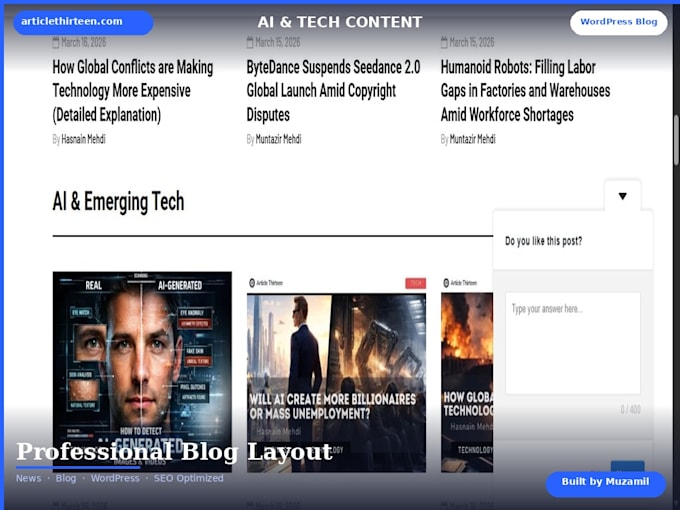The width and height of the screenshot is (680, 510).
Task: Click the page's vertical scrollbar thumb
Action: point(676,140)
